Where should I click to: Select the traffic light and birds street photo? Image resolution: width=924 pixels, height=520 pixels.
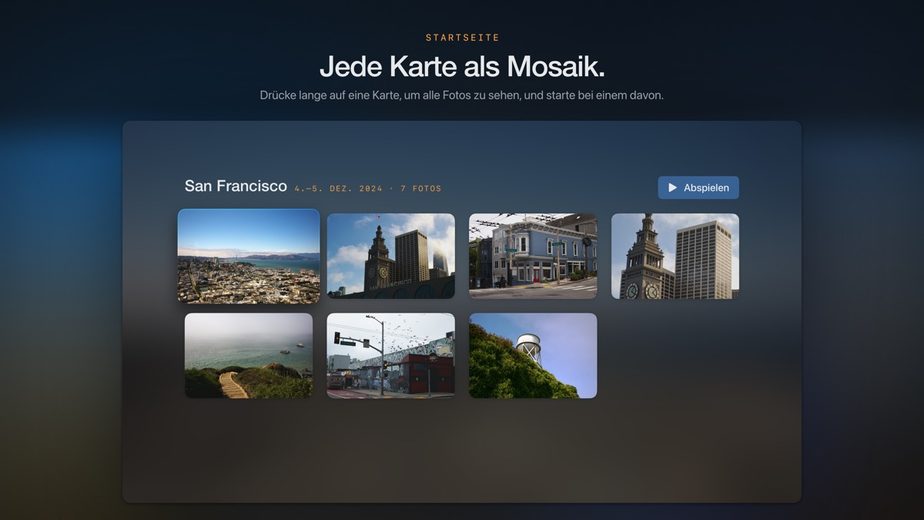coord(391,356)
